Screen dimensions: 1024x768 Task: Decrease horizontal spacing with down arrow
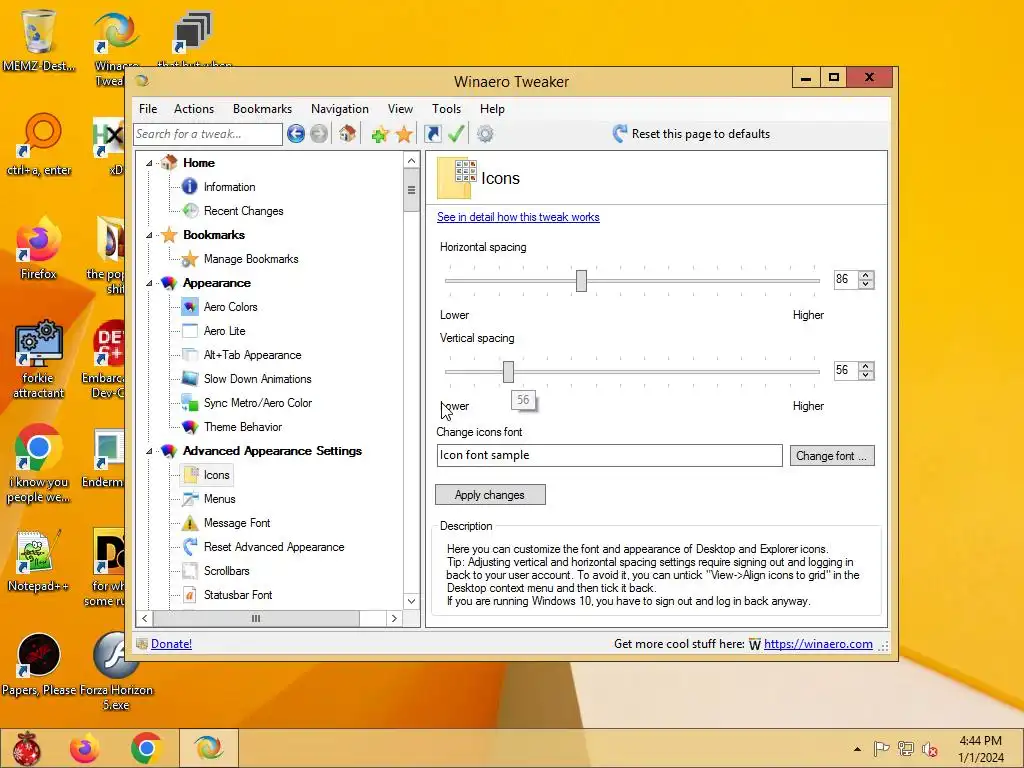click(x=866, y=284)
